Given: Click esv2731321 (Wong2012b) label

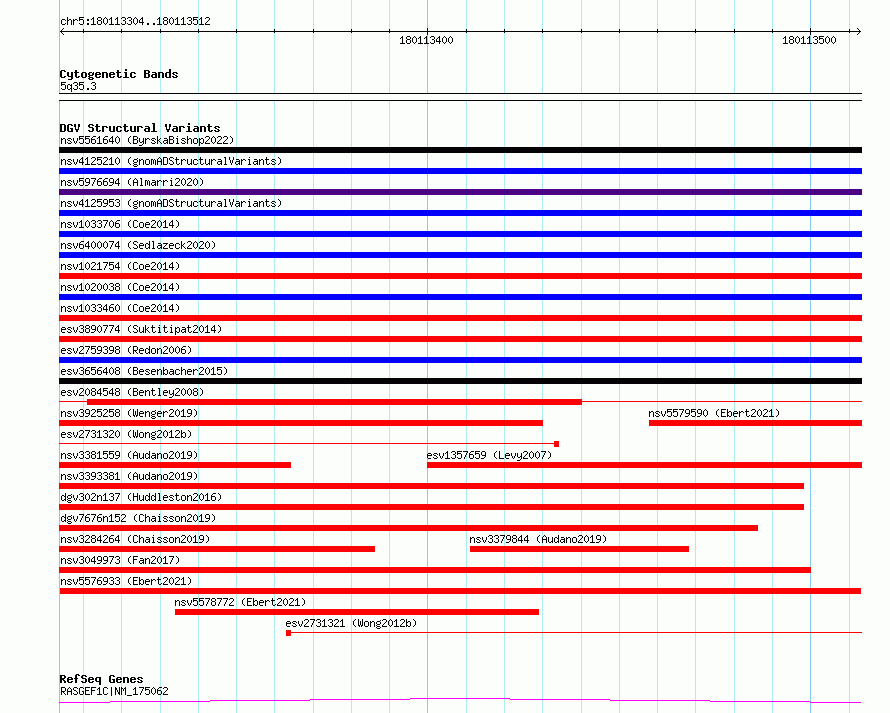Looking at the screenshot, I should 351,623.
